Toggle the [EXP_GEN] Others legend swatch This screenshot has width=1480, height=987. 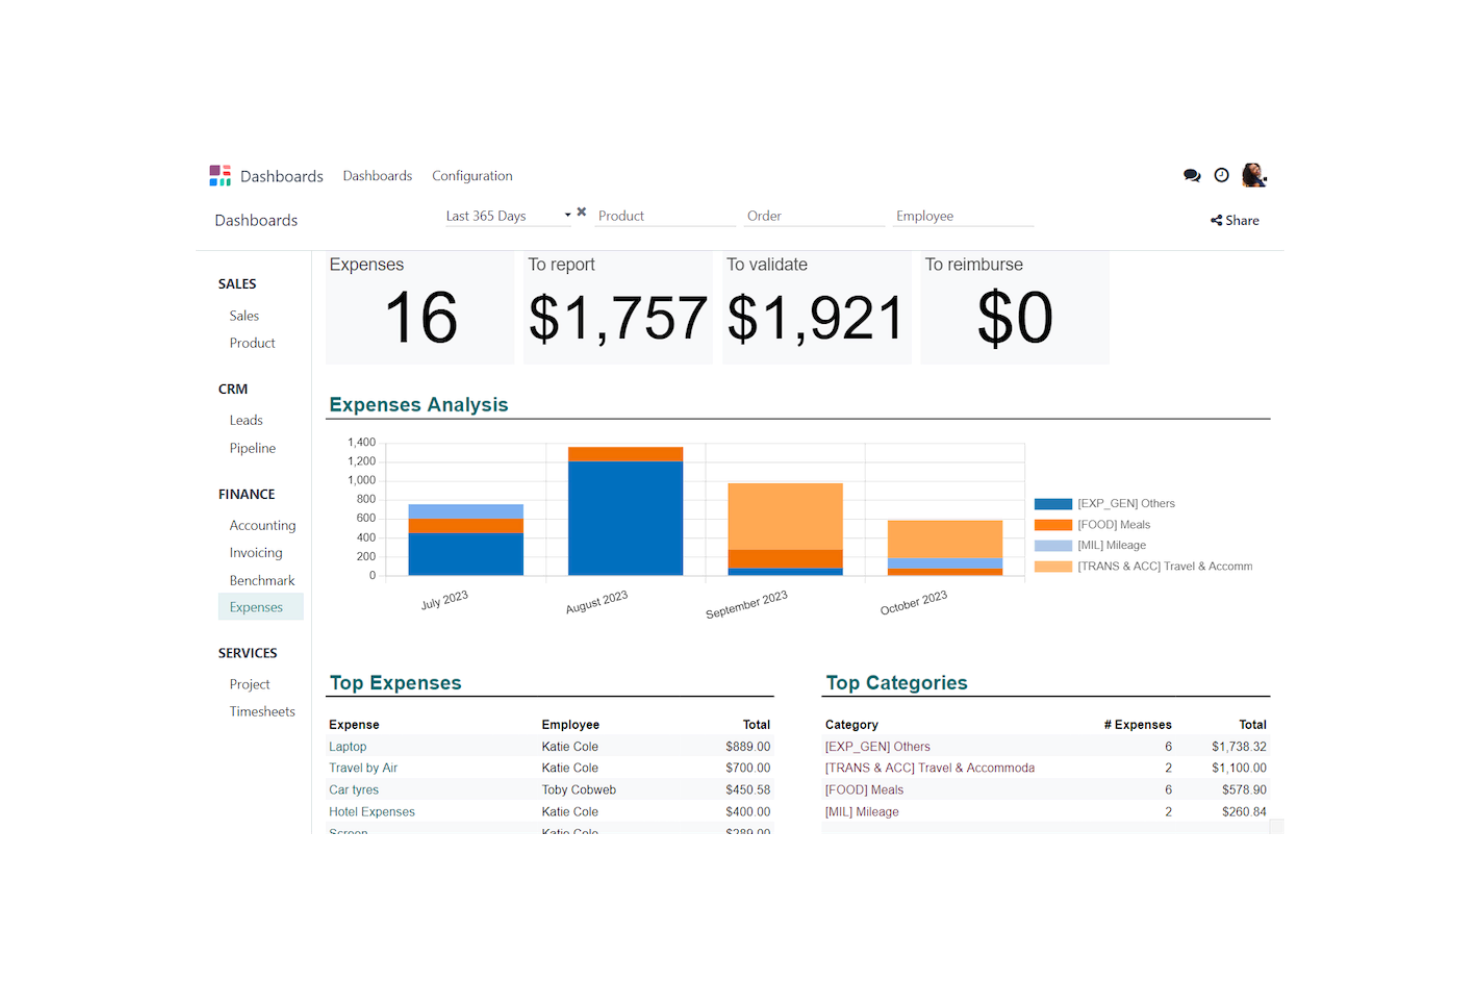(x=1053, y=504)
